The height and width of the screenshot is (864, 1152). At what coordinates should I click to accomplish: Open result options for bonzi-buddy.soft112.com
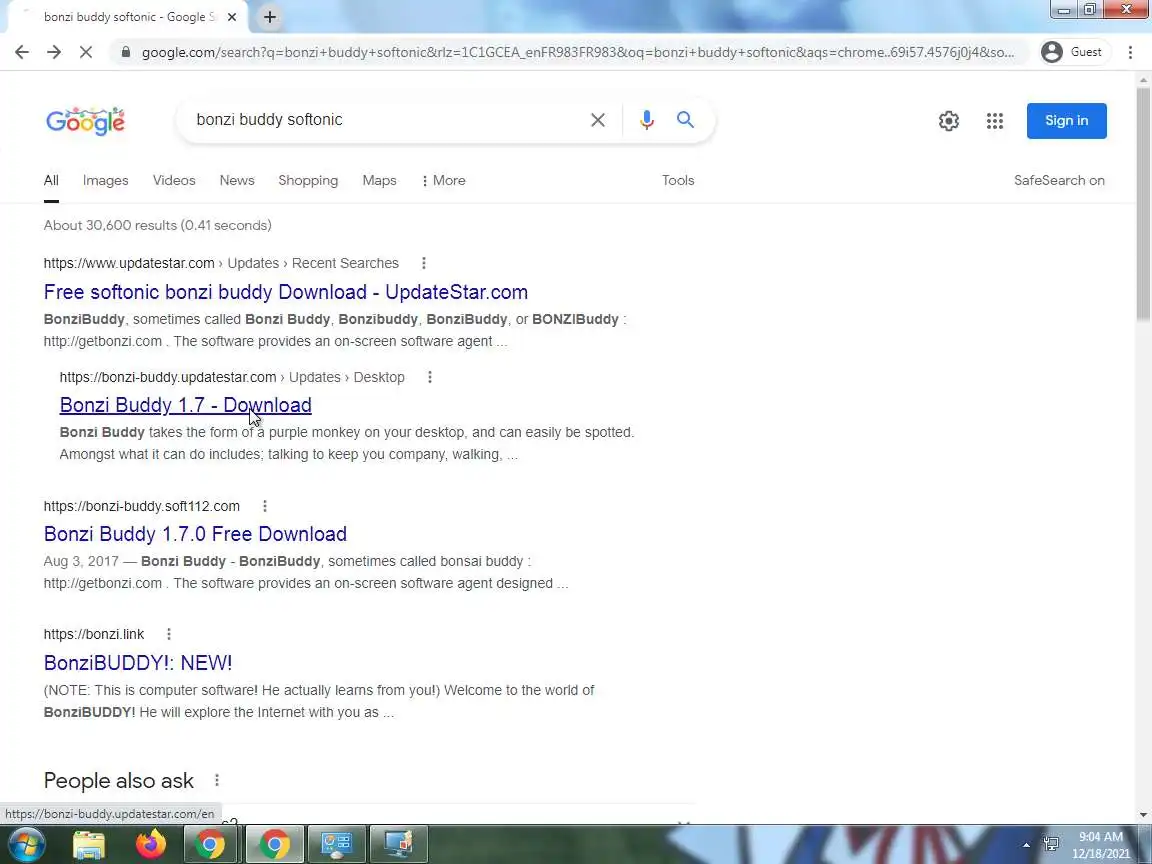coord(264,506)
